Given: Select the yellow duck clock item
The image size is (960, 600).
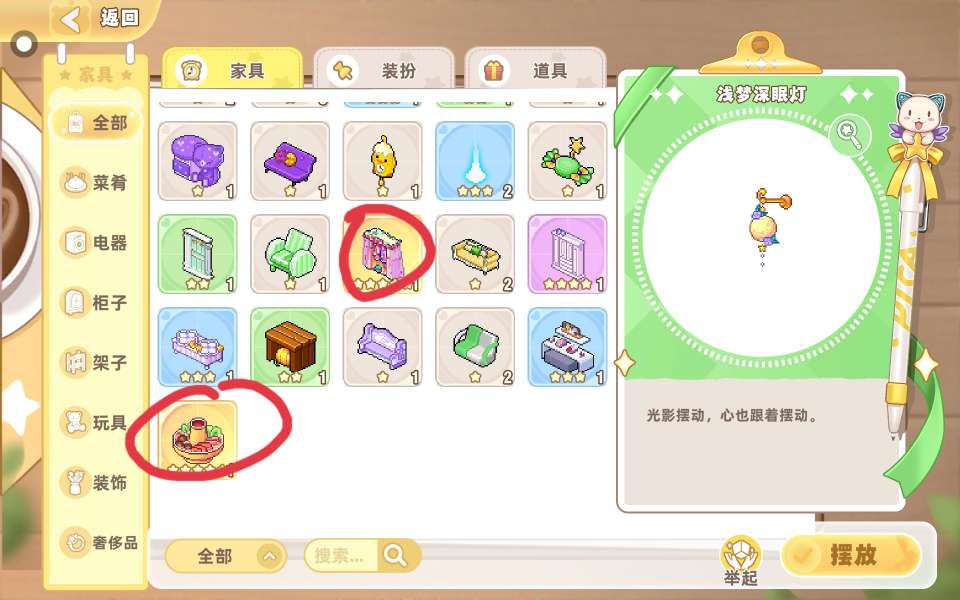Looking at the screenshot, I should [x=382, y=161].
